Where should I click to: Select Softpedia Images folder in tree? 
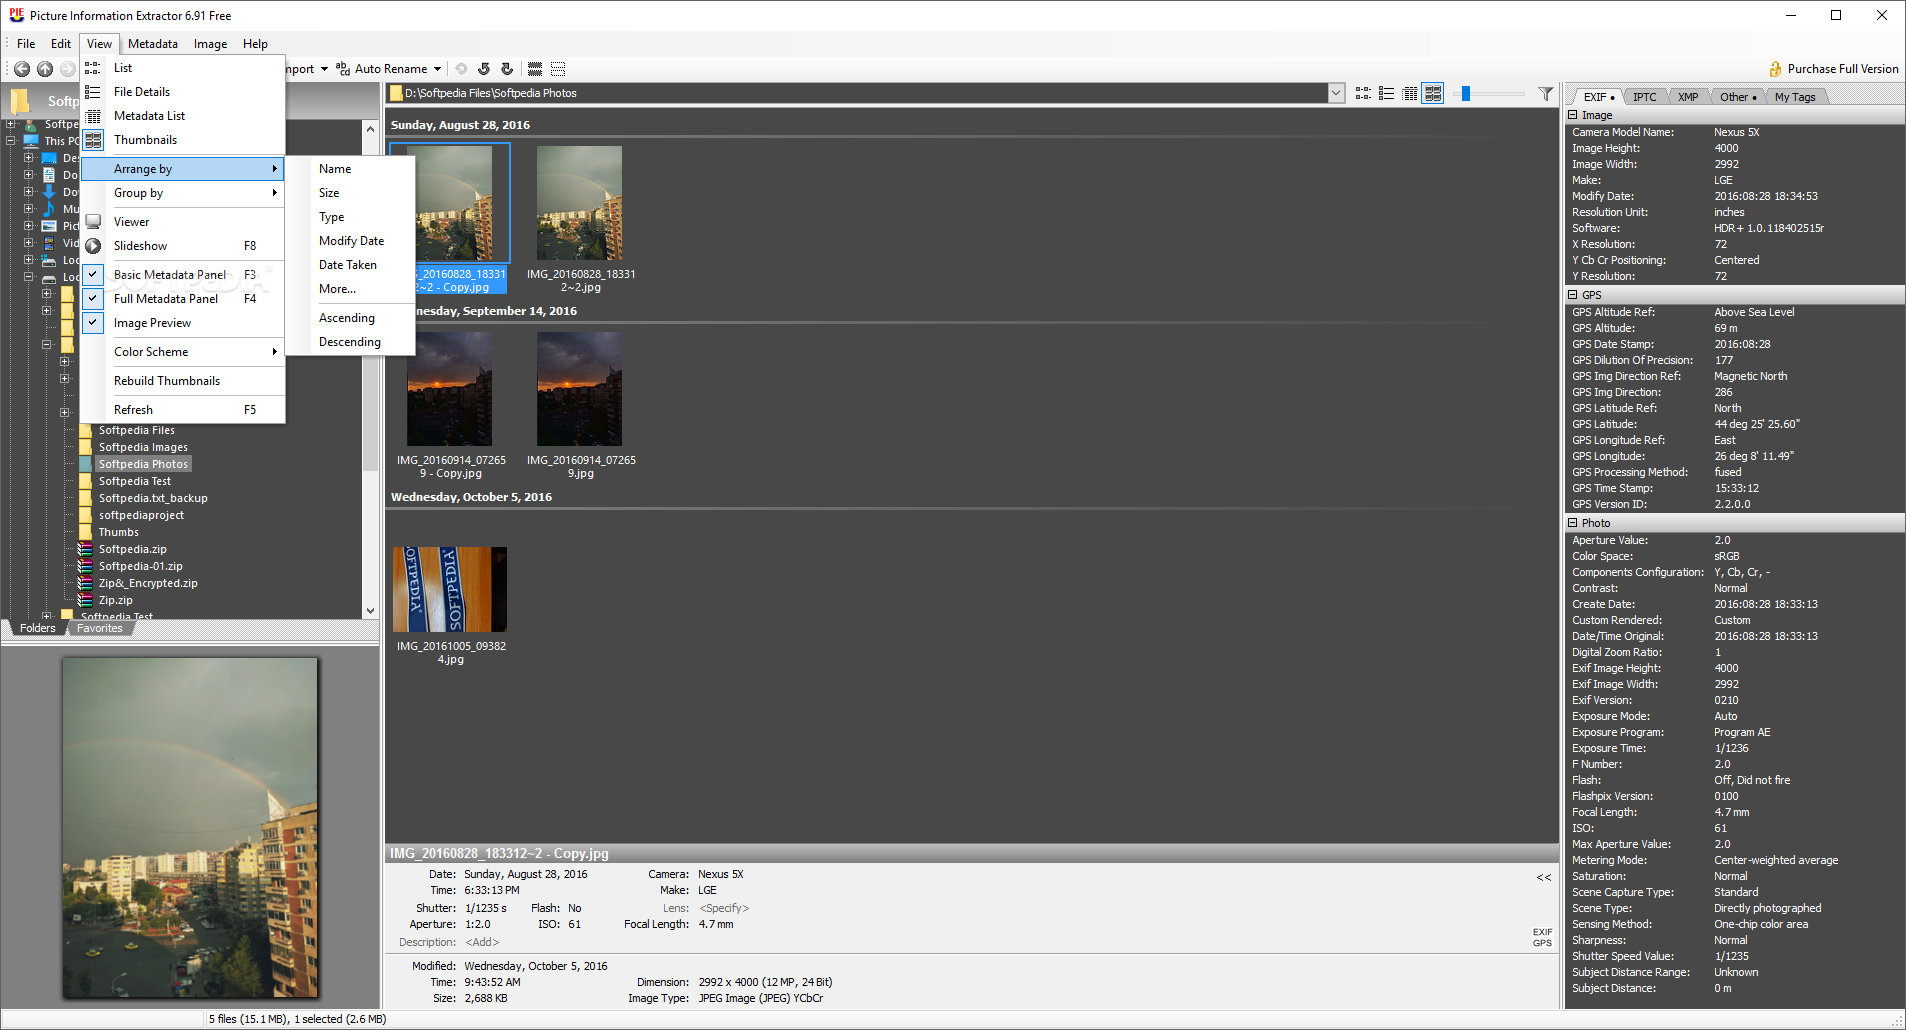coord(143,447)
